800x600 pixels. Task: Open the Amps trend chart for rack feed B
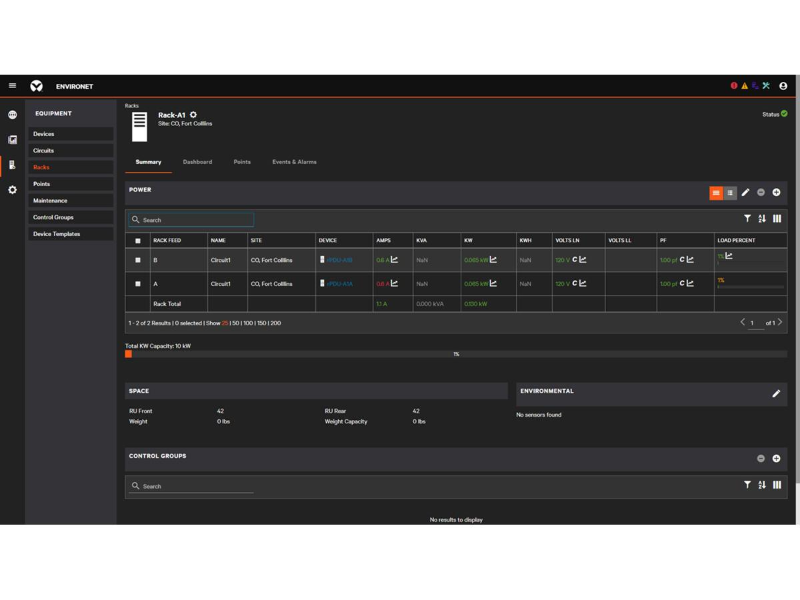[x=394, y=260]
